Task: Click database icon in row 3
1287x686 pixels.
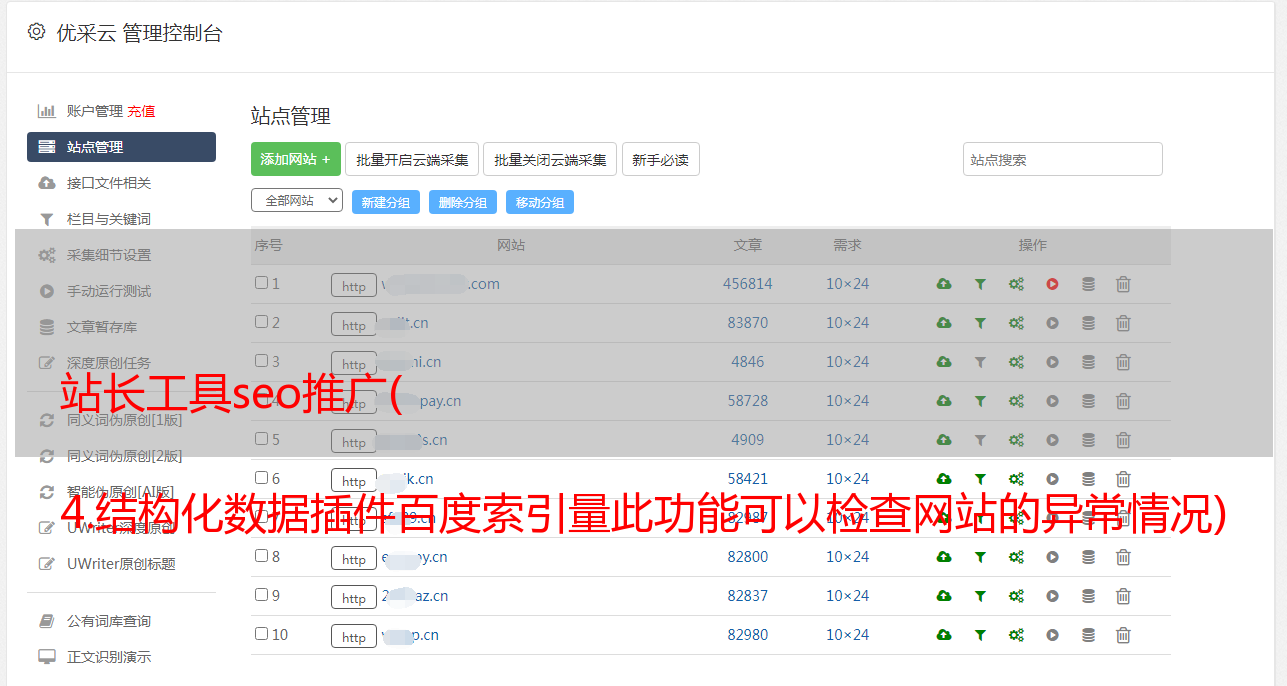Action: pyautogui.click(x=1088, y=362)
